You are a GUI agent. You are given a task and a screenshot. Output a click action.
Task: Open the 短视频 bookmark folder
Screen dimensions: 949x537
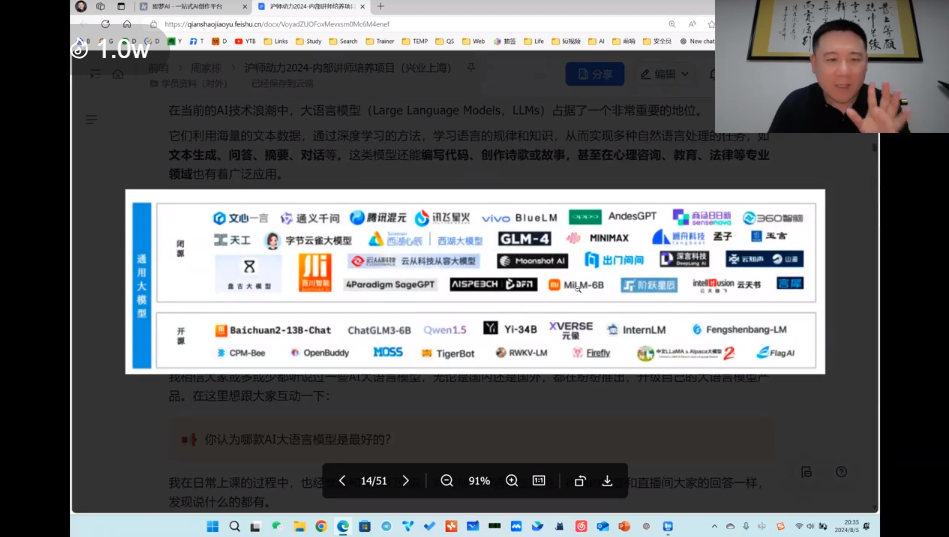pyautogui.click(x=566, y=41)
